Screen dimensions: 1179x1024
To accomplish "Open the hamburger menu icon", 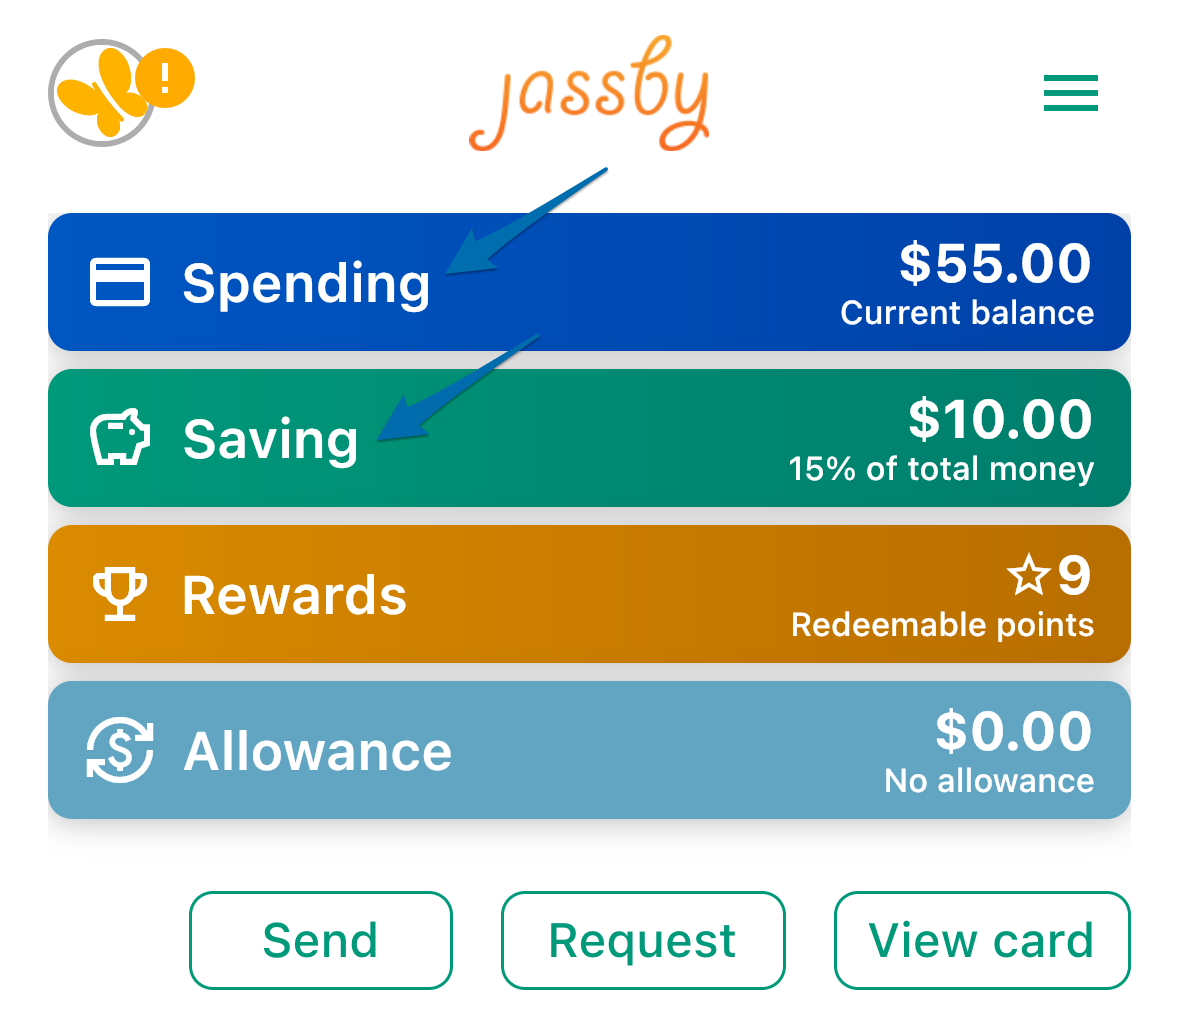I will [1070, 92].
